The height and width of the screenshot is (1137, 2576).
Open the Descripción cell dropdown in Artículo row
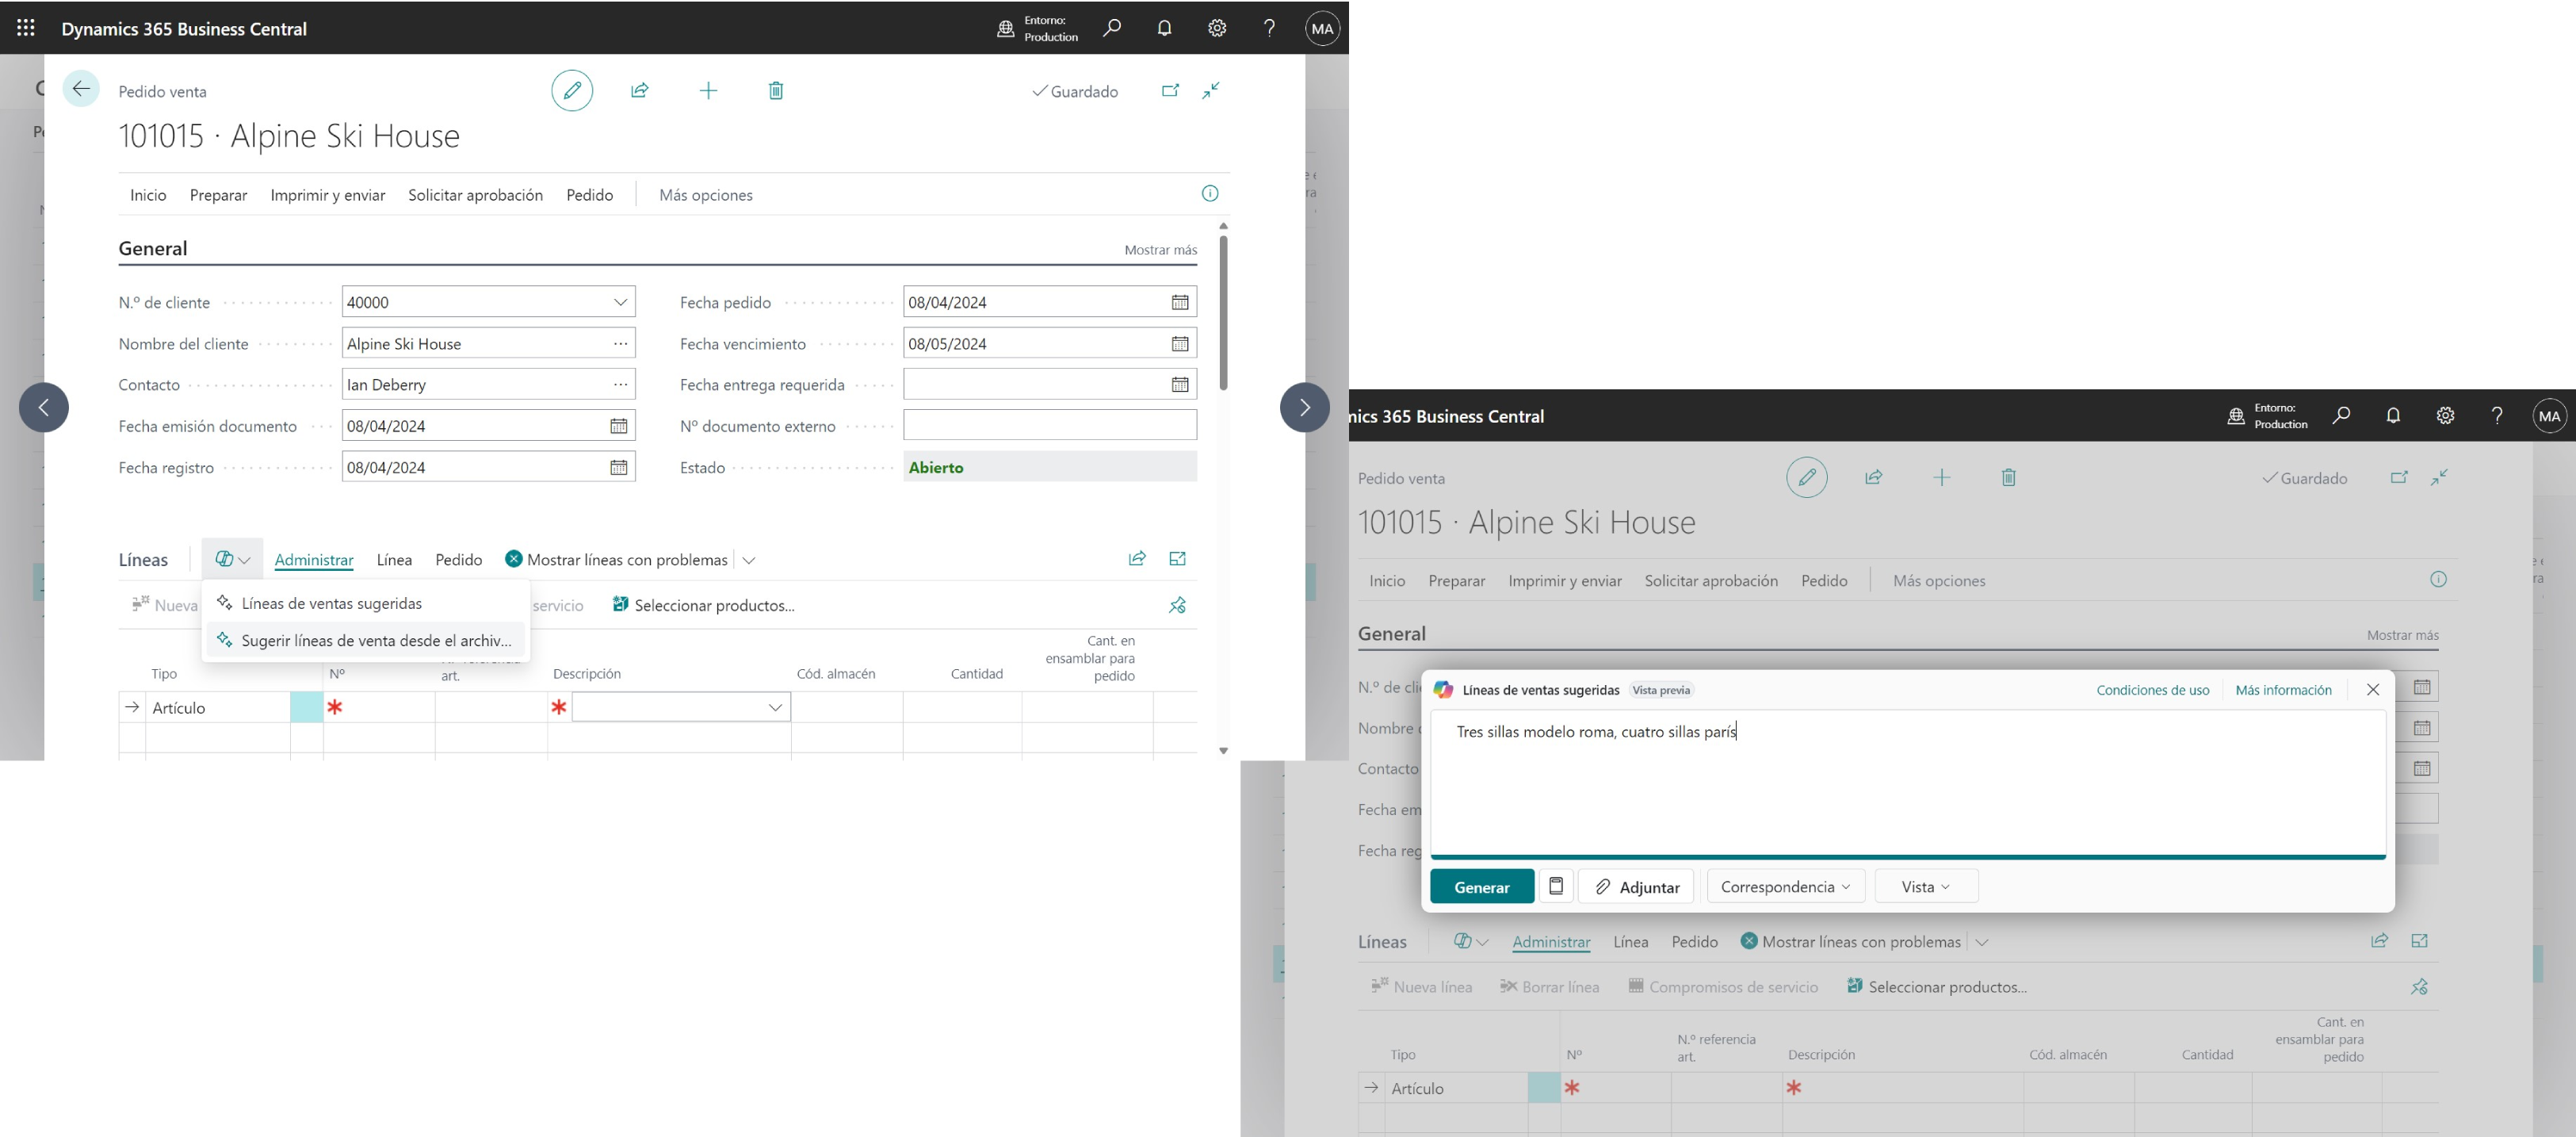(x=775, y=707)
